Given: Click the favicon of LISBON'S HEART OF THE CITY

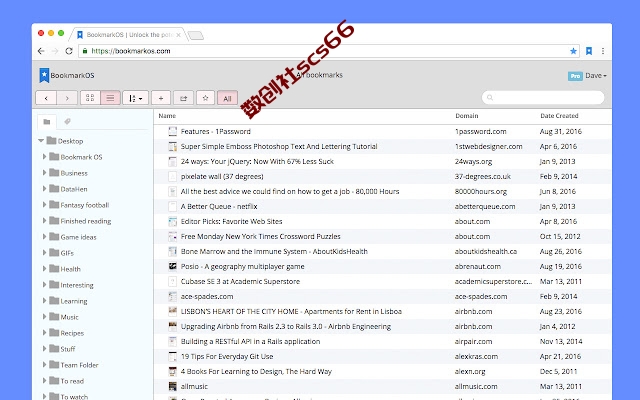Looking at the screenshot, I should point(173,311).
